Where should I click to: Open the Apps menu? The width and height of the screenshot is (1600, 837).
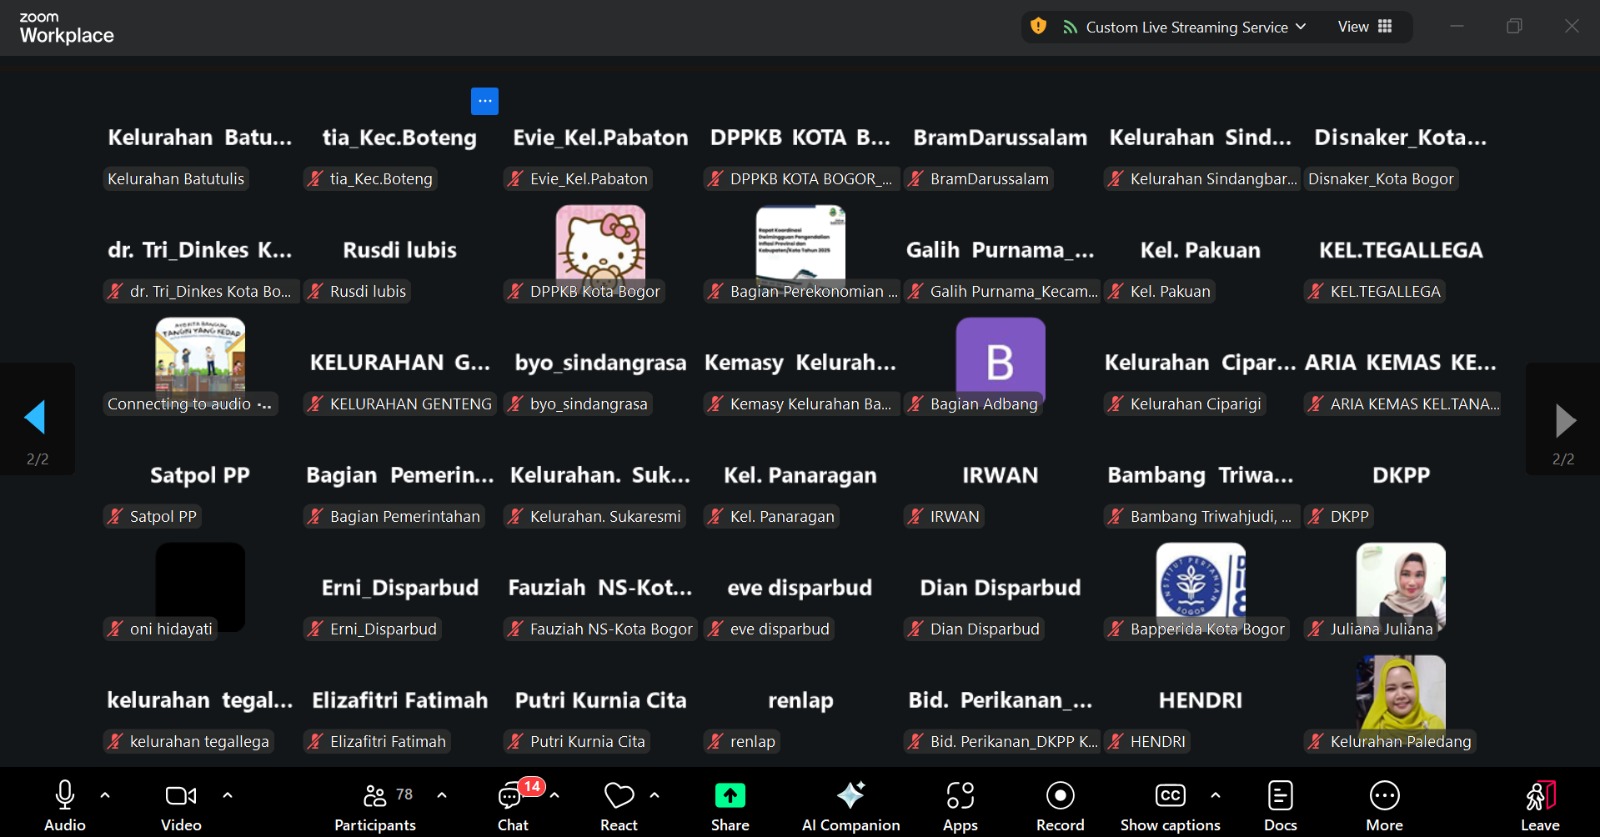[x=960, y=806]
